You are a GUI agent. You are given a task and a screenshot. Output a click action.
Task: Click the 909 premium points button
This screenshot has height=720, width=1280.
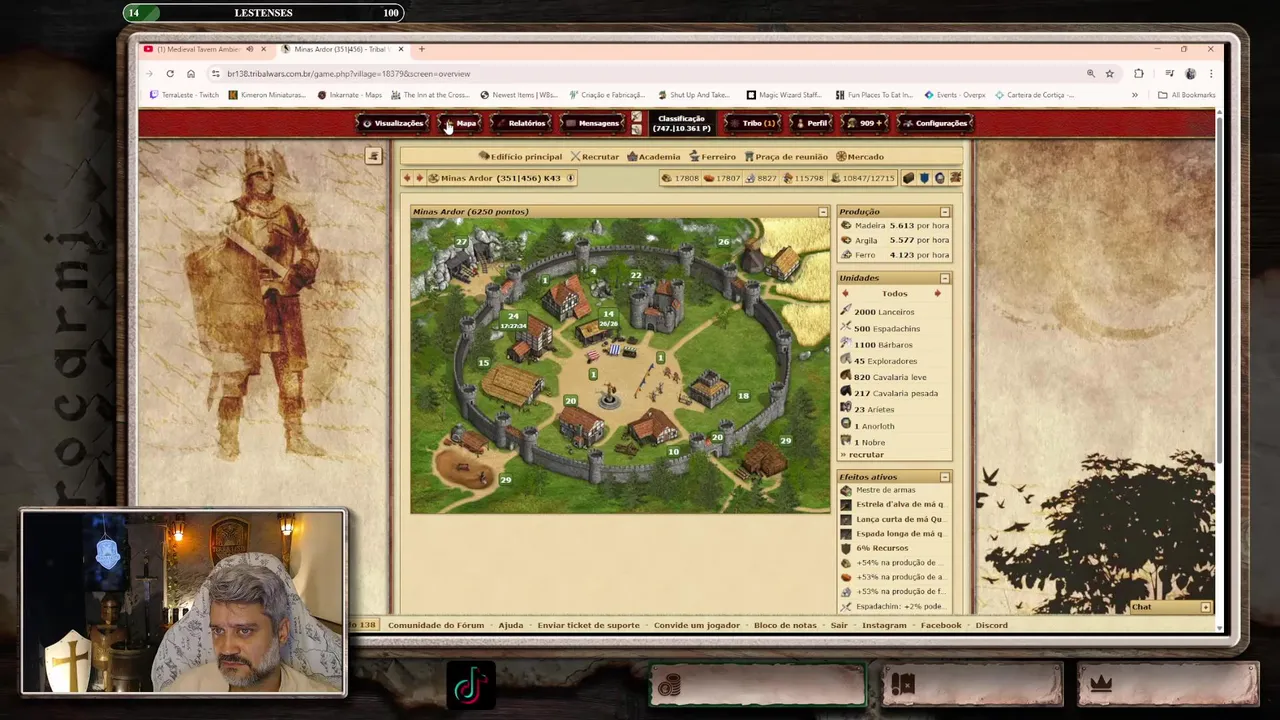(x=866, y=123)
